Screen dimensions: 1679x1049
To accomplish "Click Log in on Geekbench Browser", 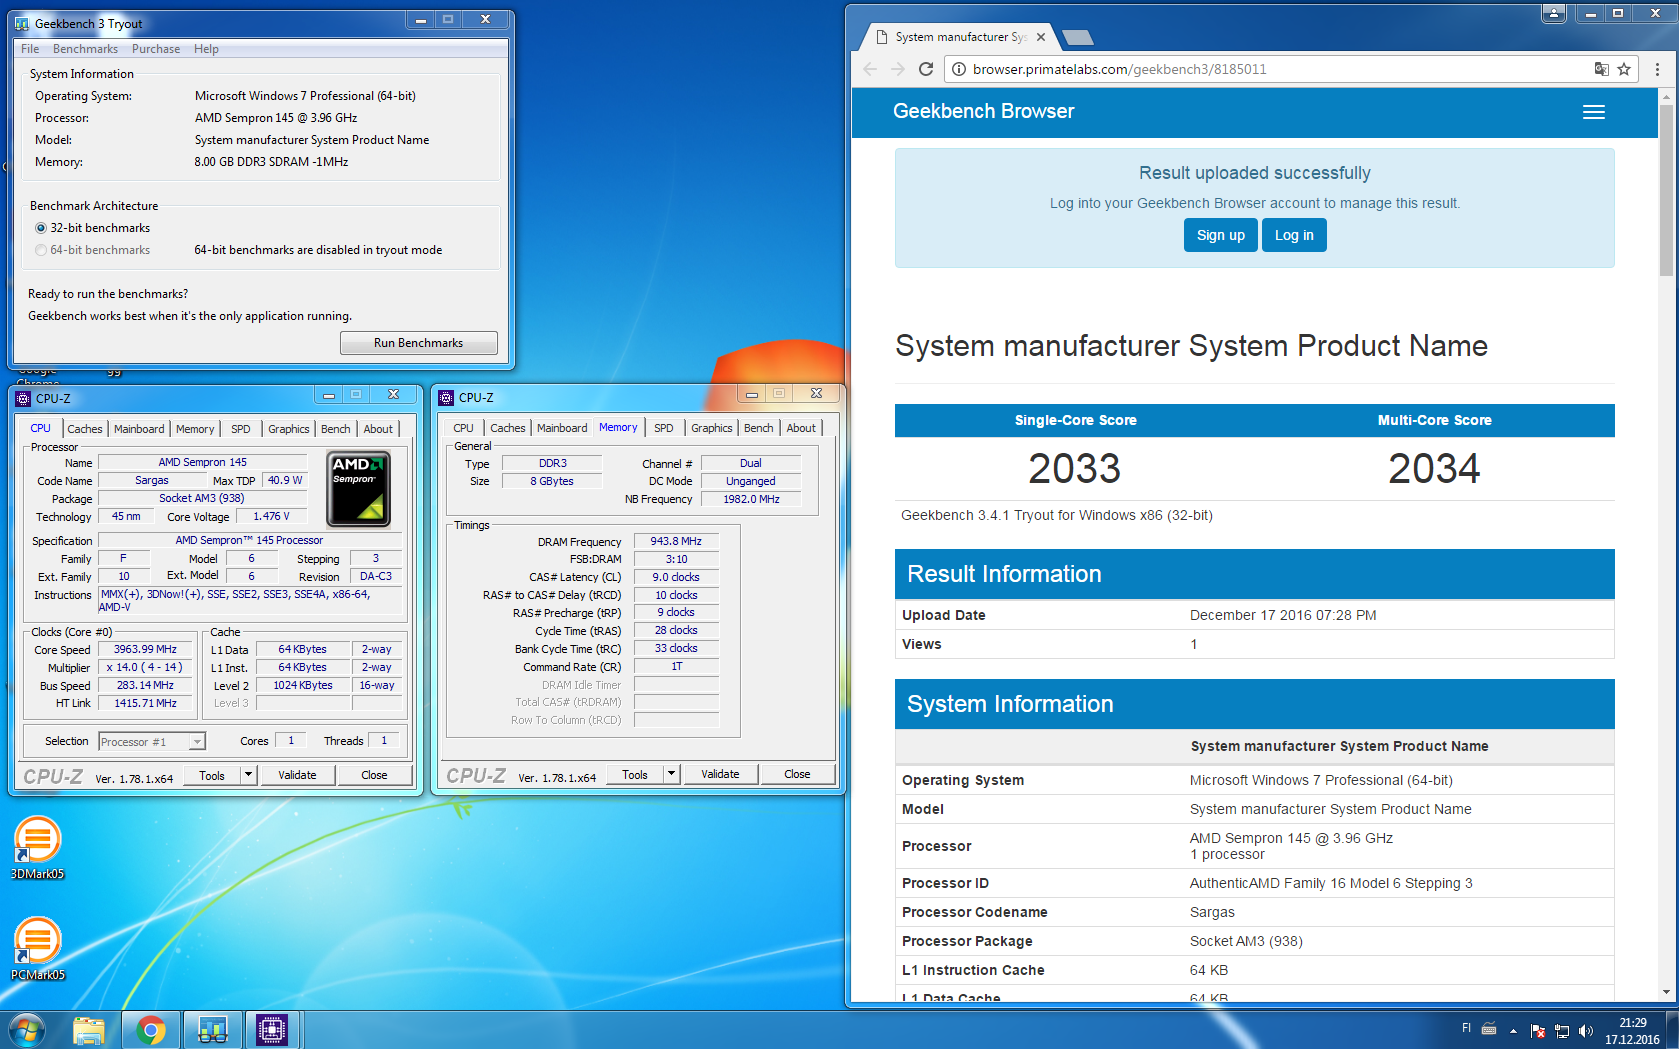I will 1294,235.
